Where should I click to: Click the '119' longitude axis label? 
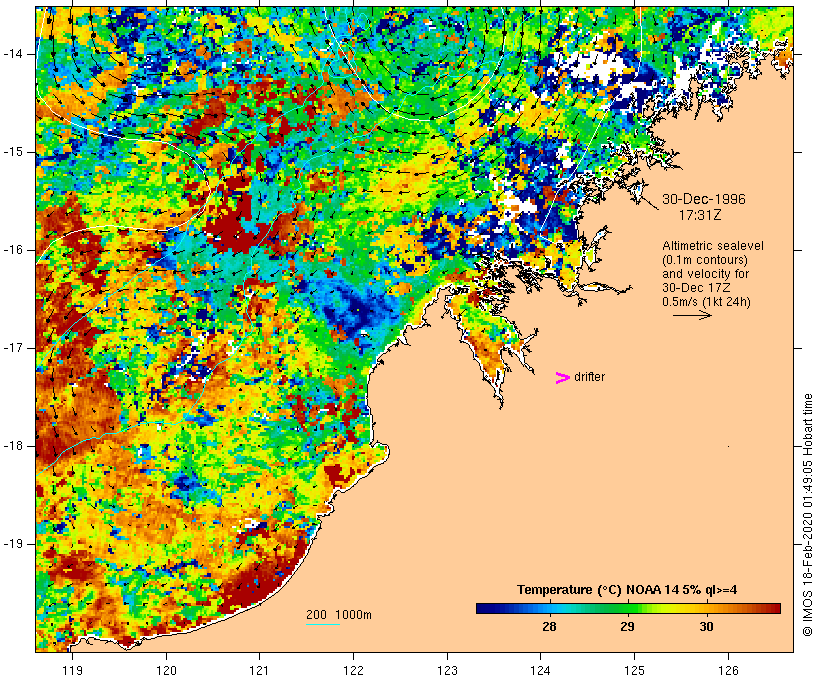point(72,670)
